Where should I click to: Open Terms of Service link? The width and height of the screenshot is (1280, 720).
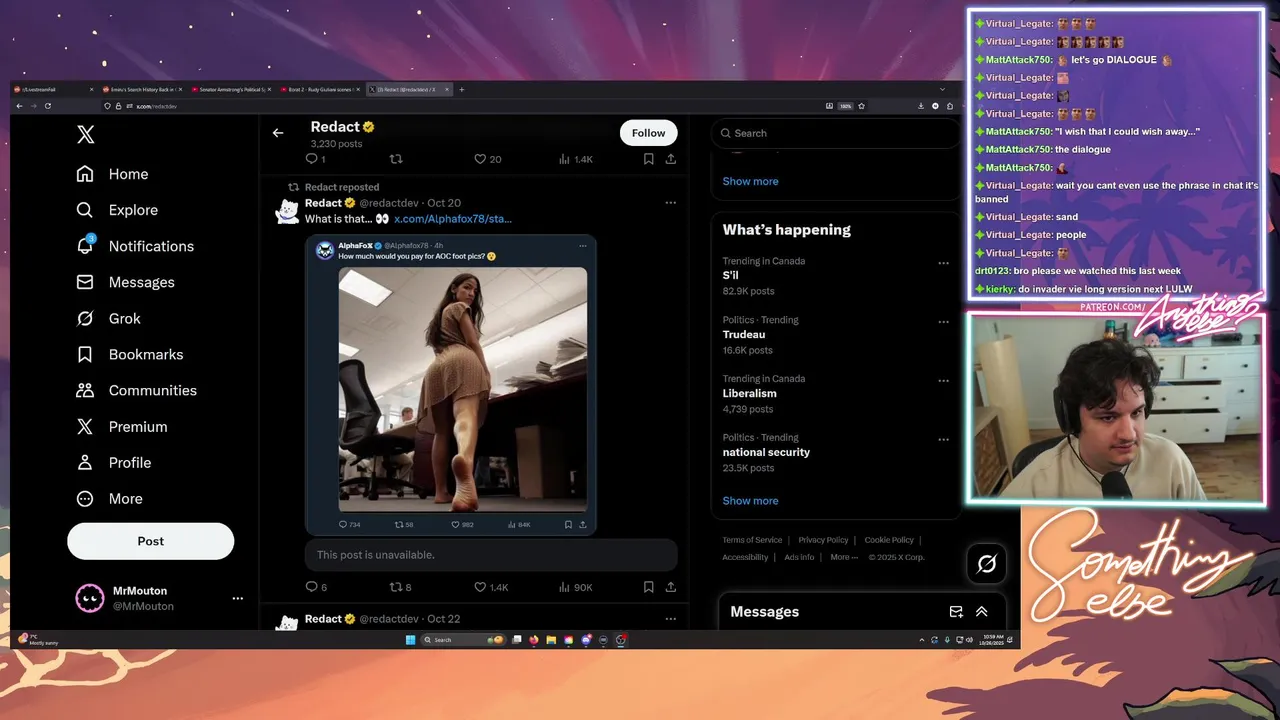pyautogui.click(x=752, y=540)
